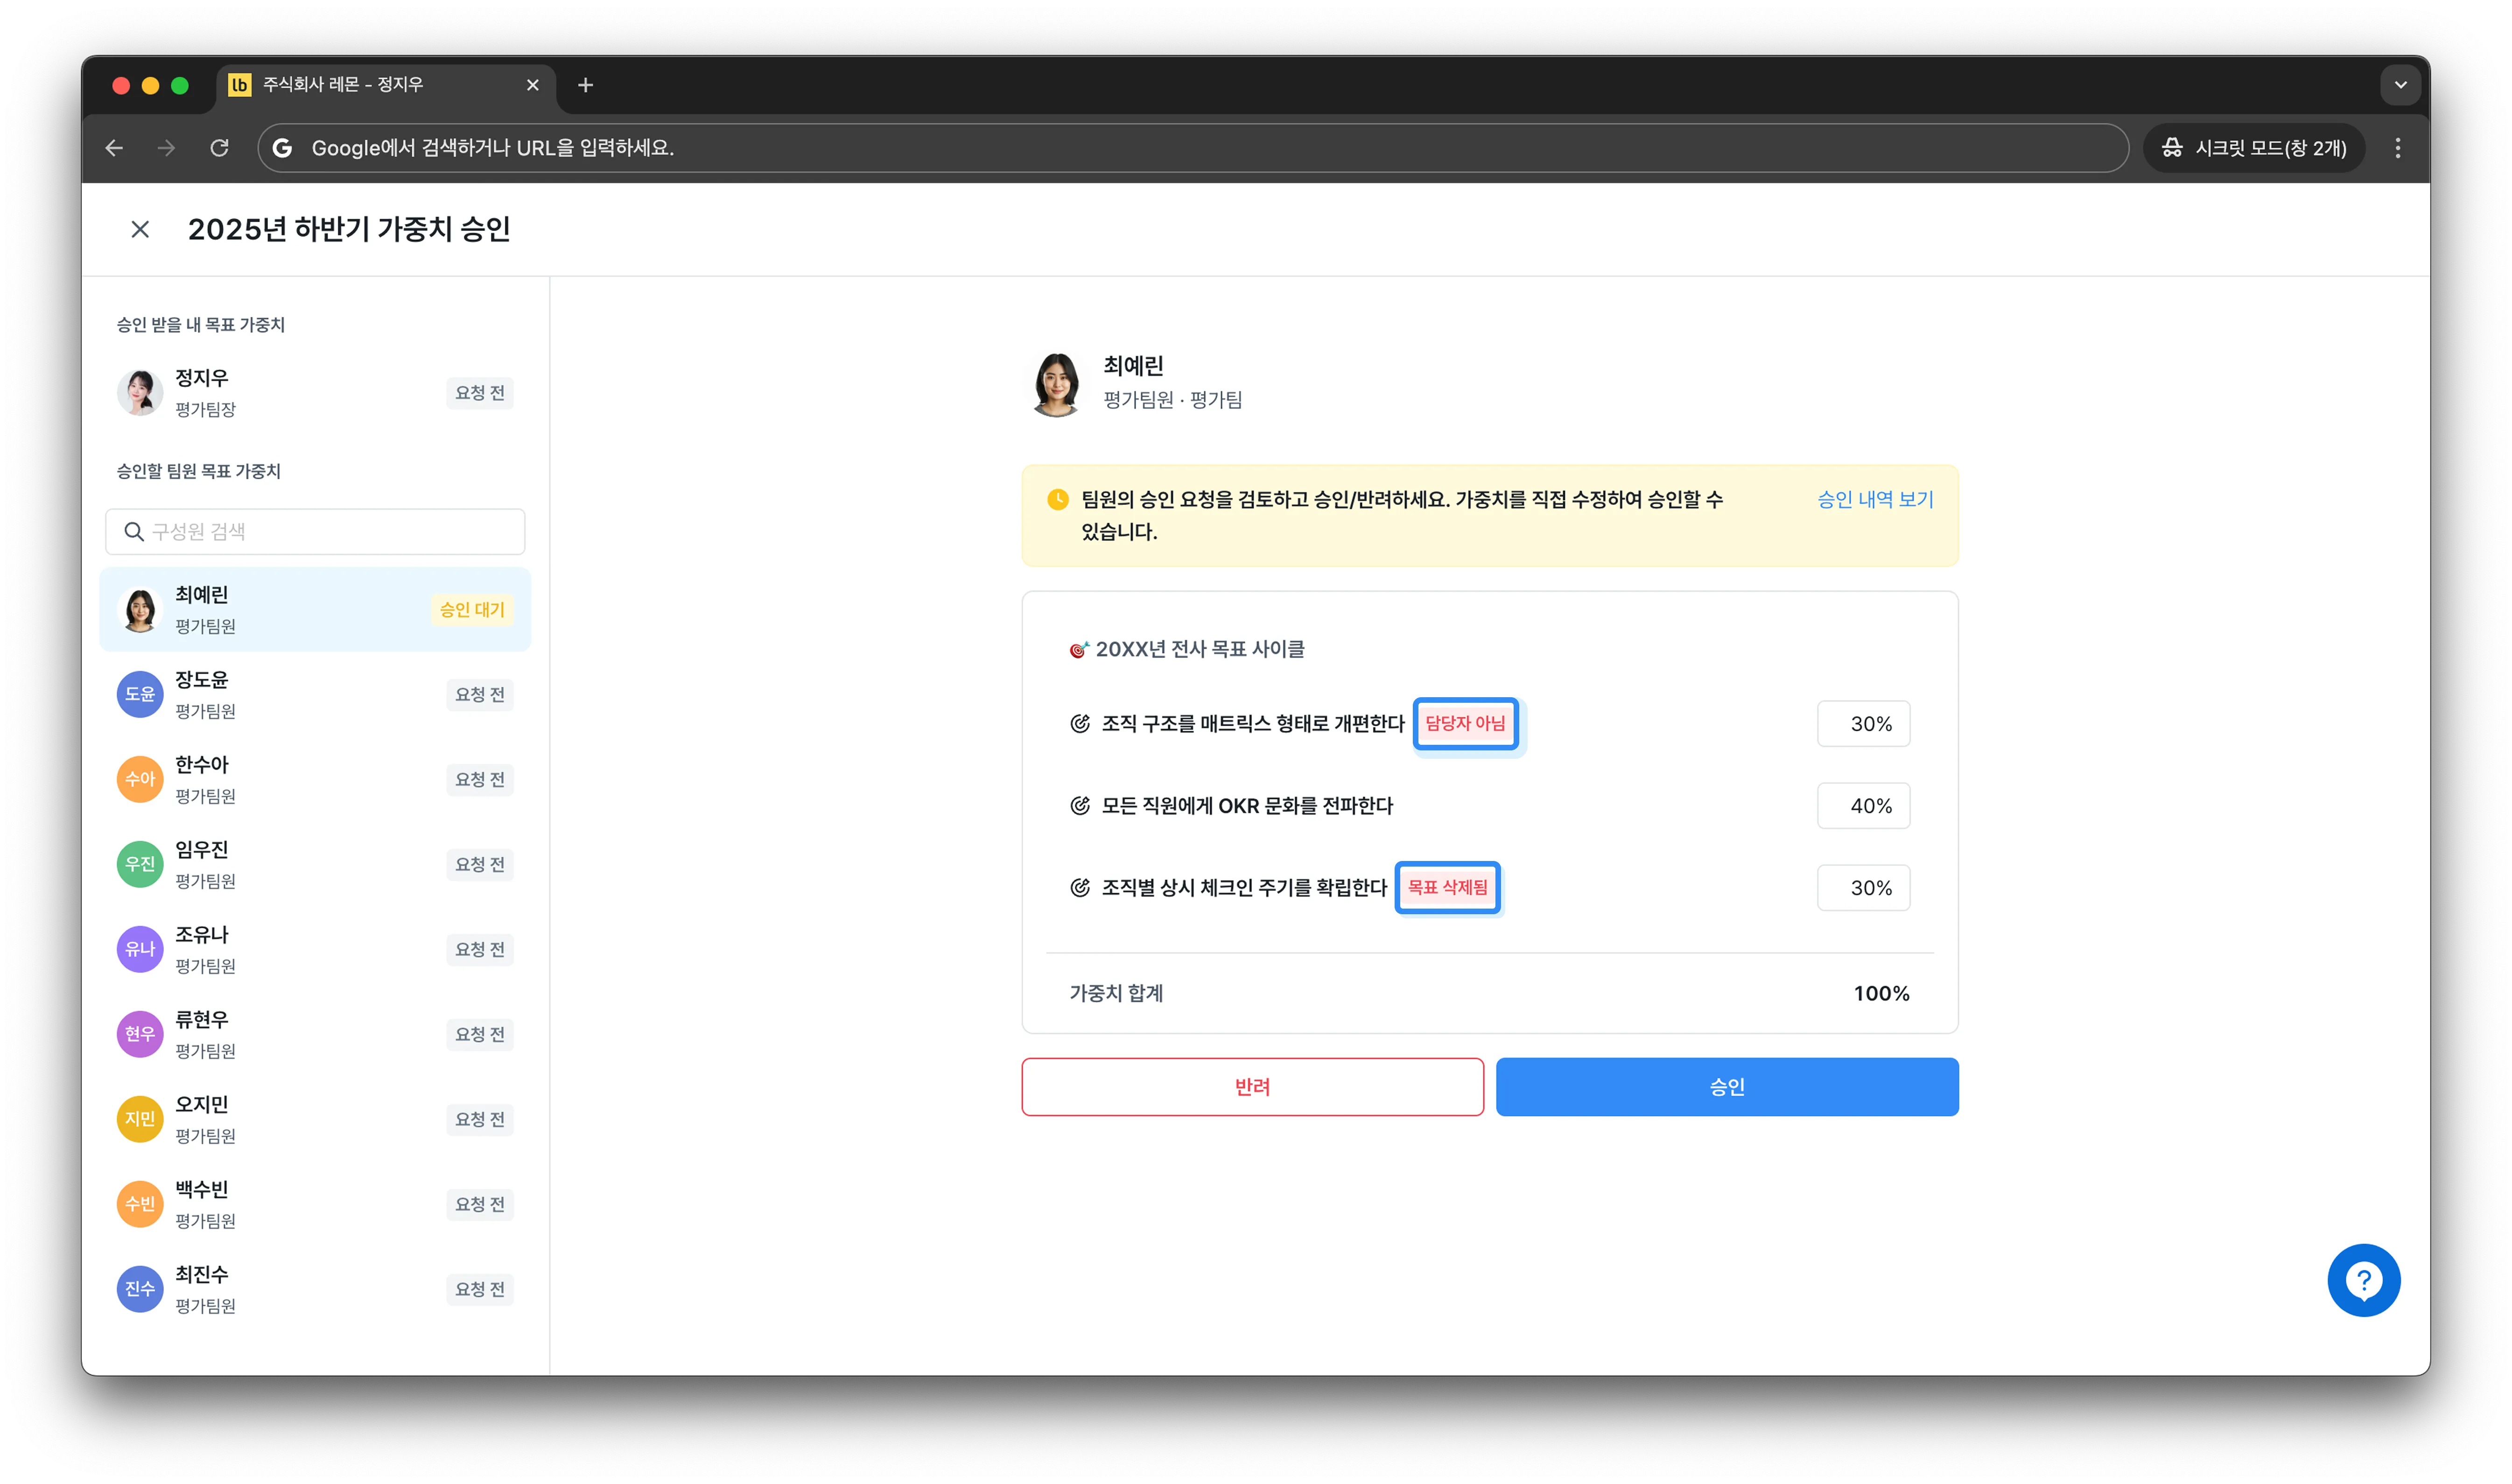Click the blue 승인 approve button
The width and height of the screenshot is (2512, 1484).
1727,1086
